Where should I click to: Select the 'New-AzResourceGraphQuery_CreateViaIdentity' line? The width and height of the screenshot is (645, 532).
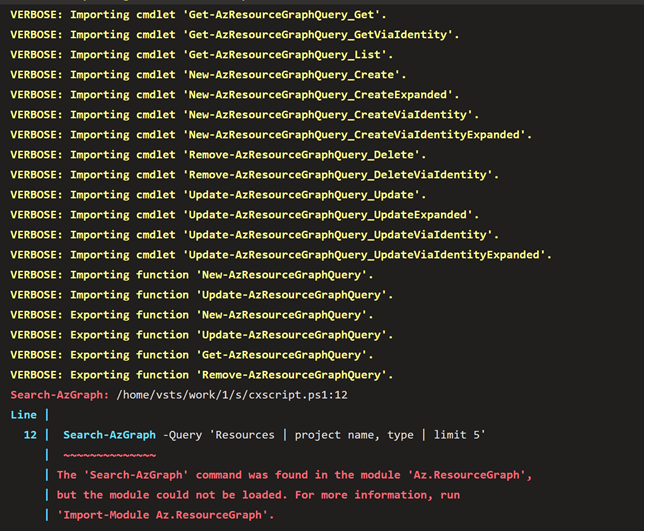pos(245,115)
